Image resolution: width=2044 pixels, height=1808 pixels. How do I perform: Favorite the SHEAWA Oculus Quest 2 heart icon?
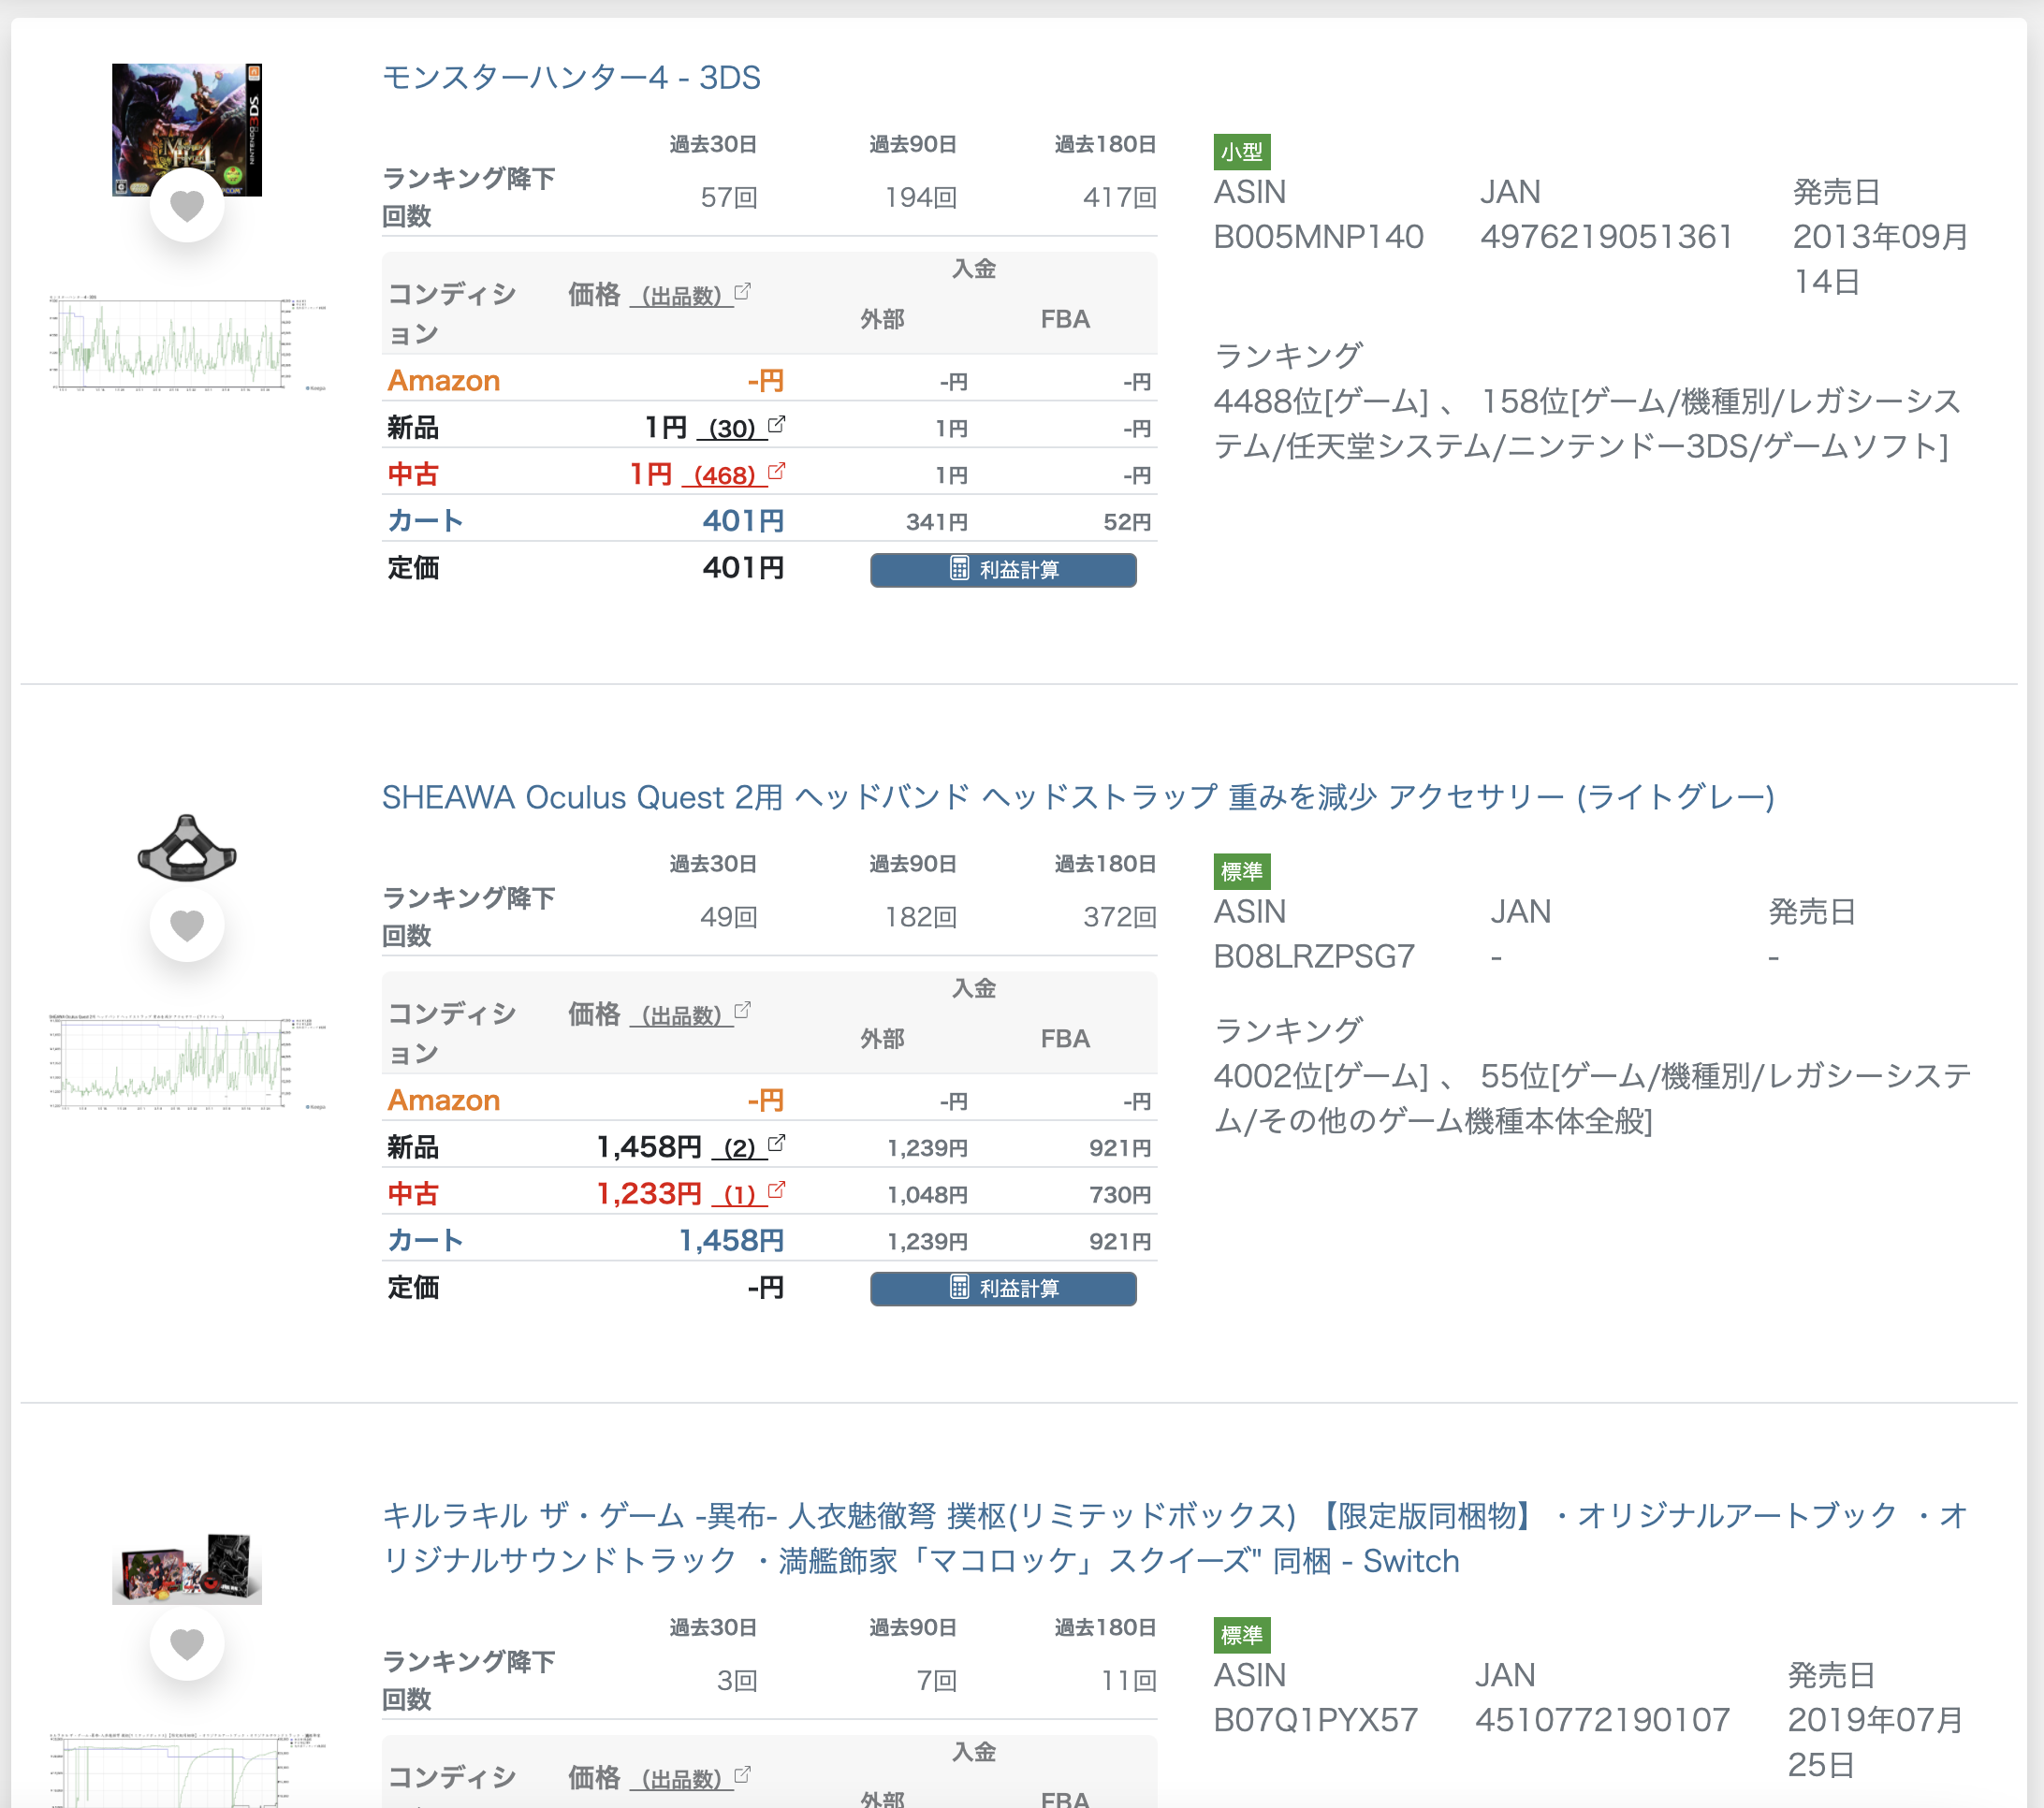187,925
